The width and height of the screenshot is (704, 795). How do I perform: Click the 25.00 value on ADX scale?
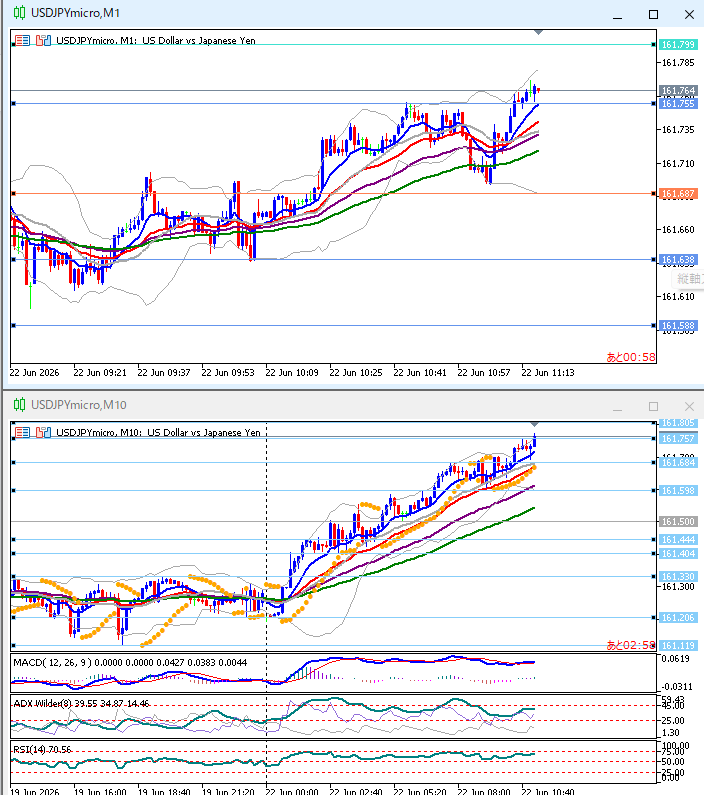674,720
